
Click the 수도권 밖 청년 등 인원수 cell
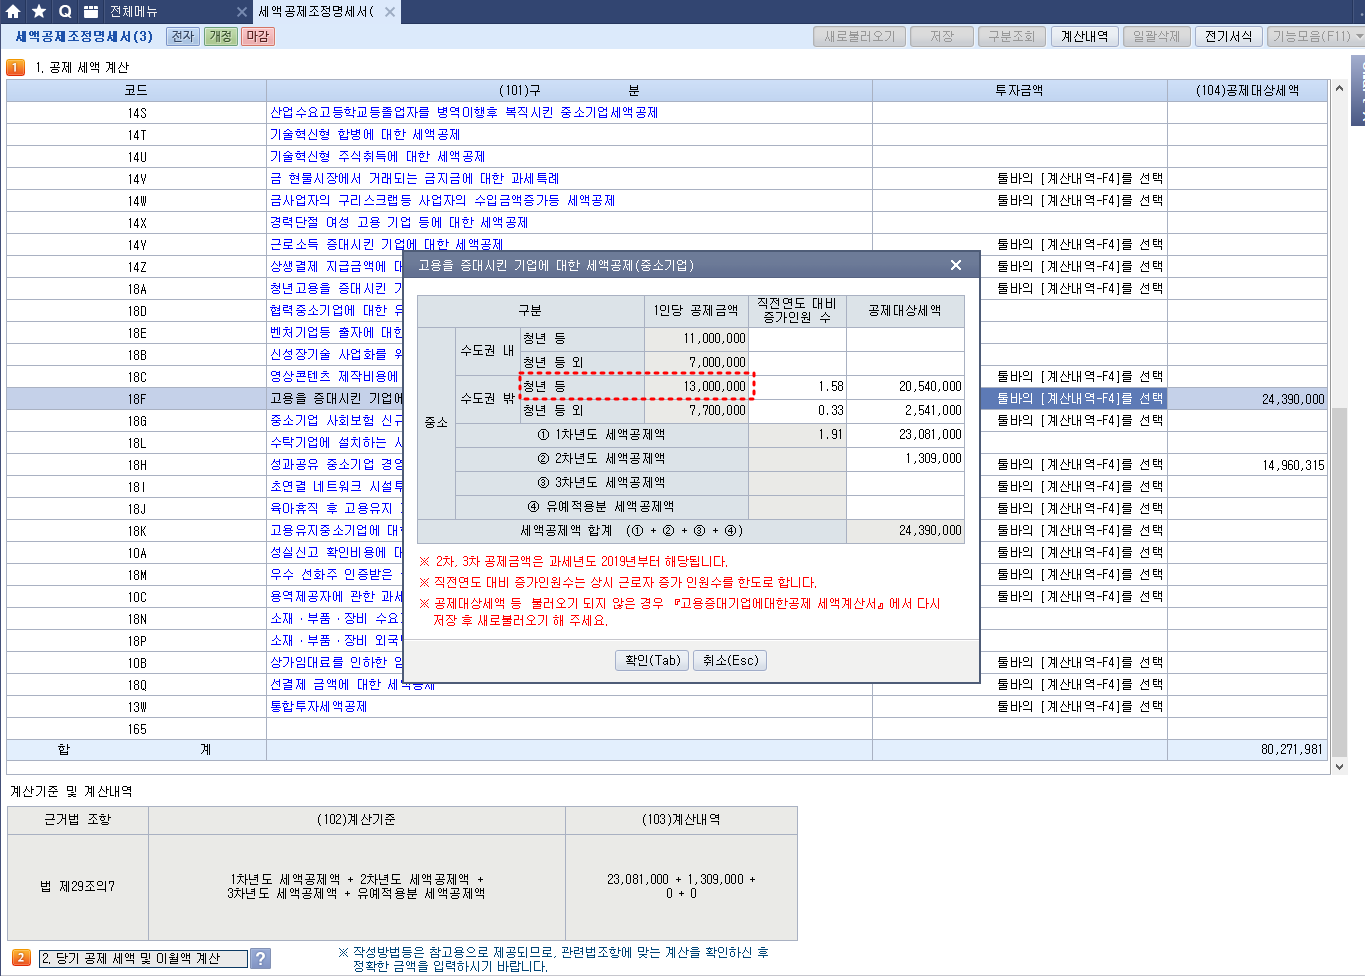(x=797, y=386)
